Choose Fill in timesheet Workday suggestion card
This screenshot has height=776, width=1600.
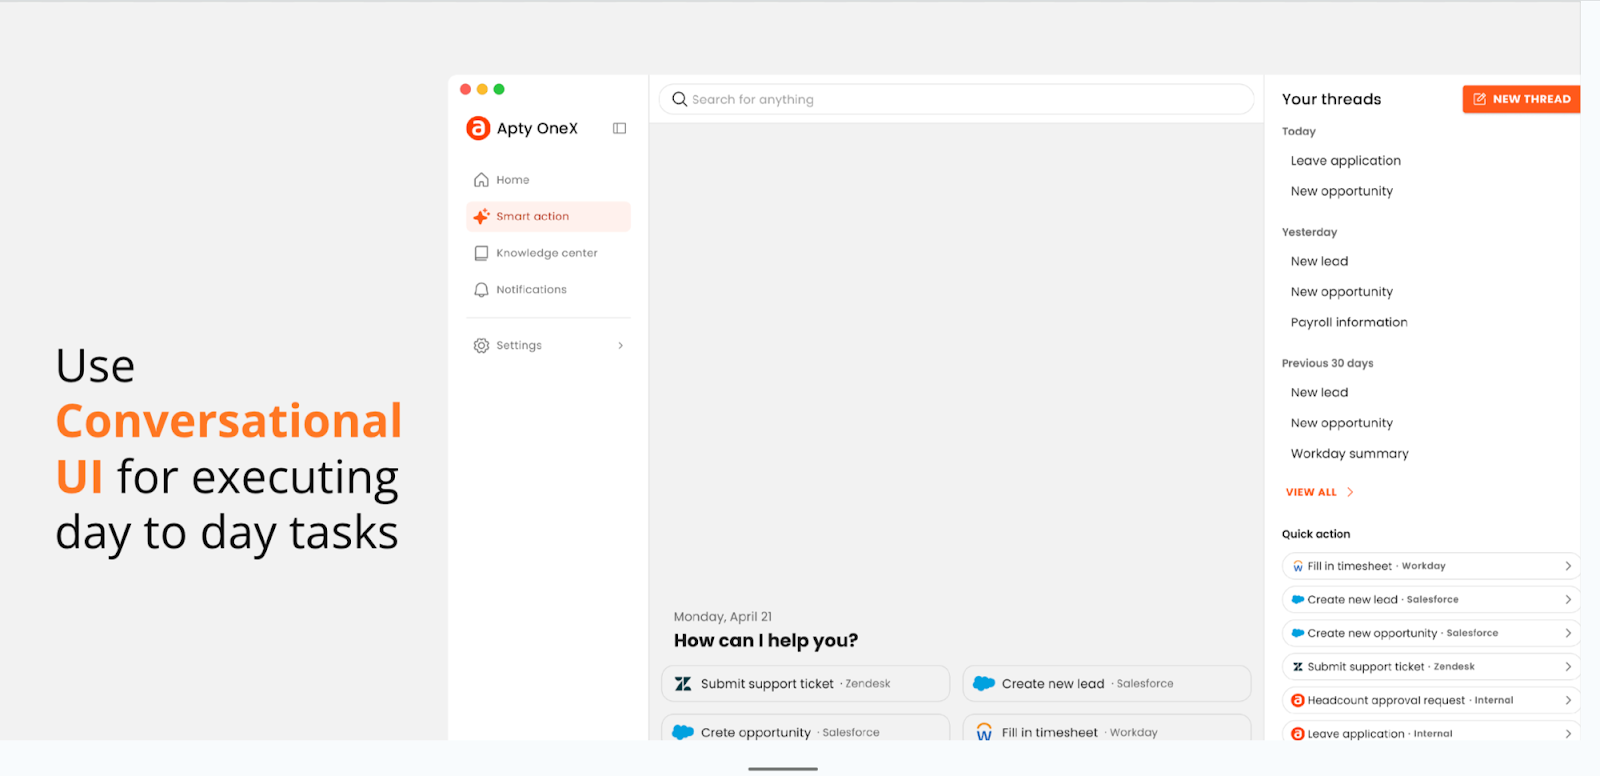pos(1107,729)
